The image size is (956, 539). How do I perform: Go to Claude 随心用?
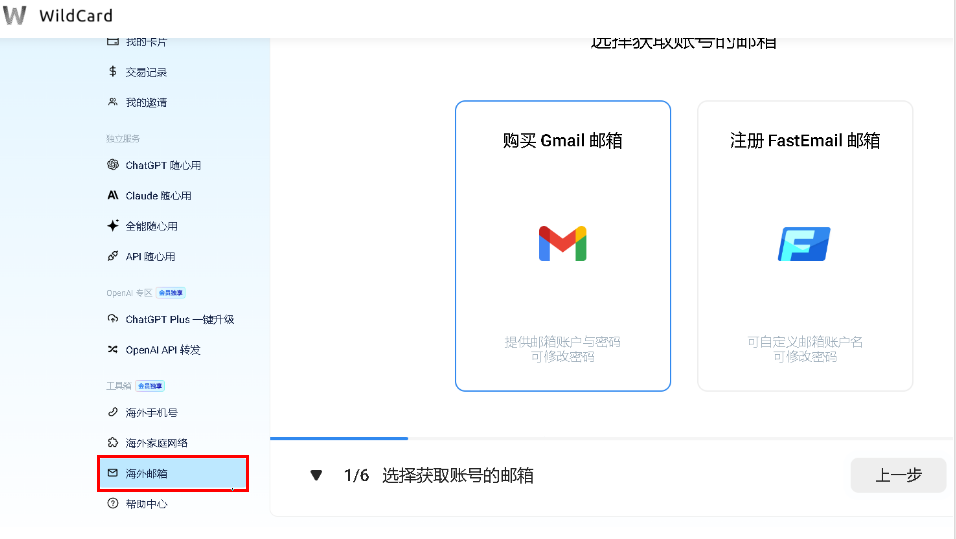158,196
